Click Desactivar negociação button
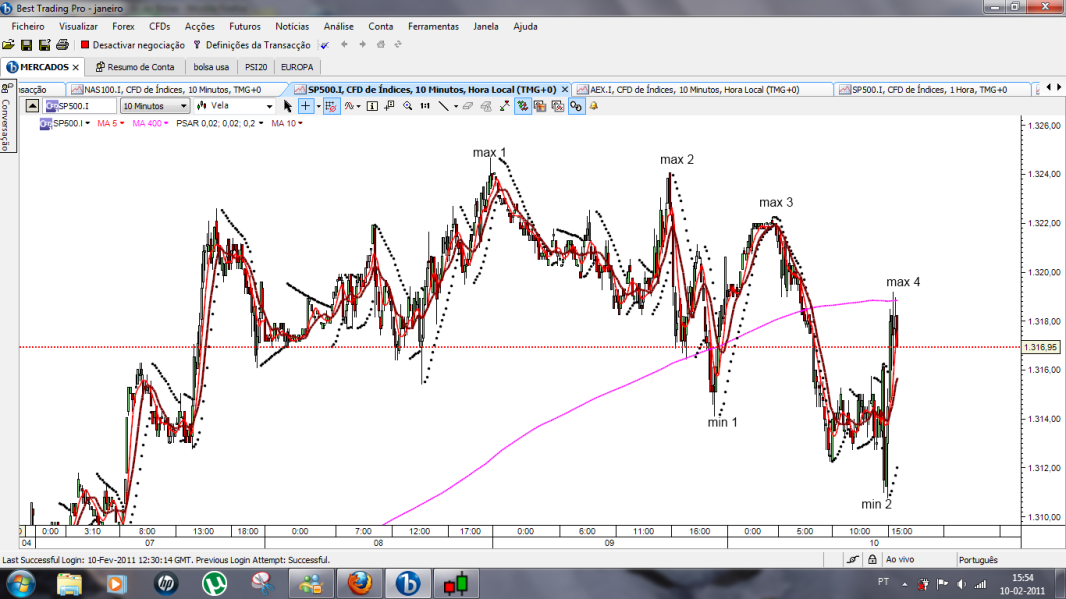This screenshot has width=1066, height=599. tap(133, 45)
